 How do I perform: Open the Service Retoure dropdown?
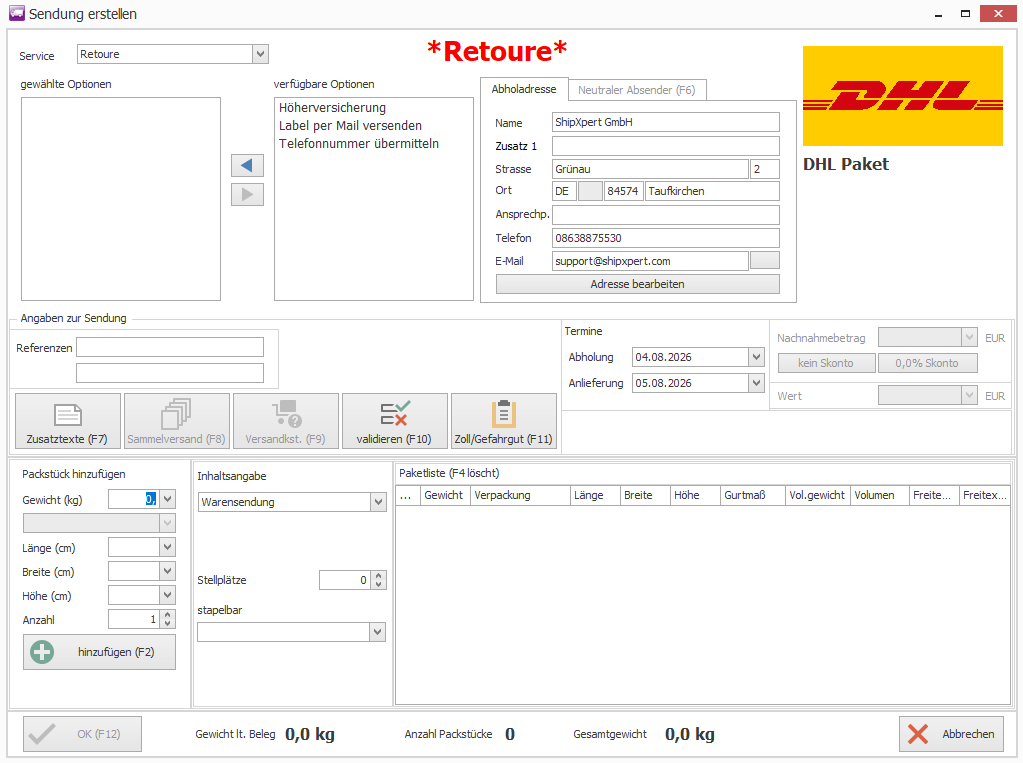(260, 54)
